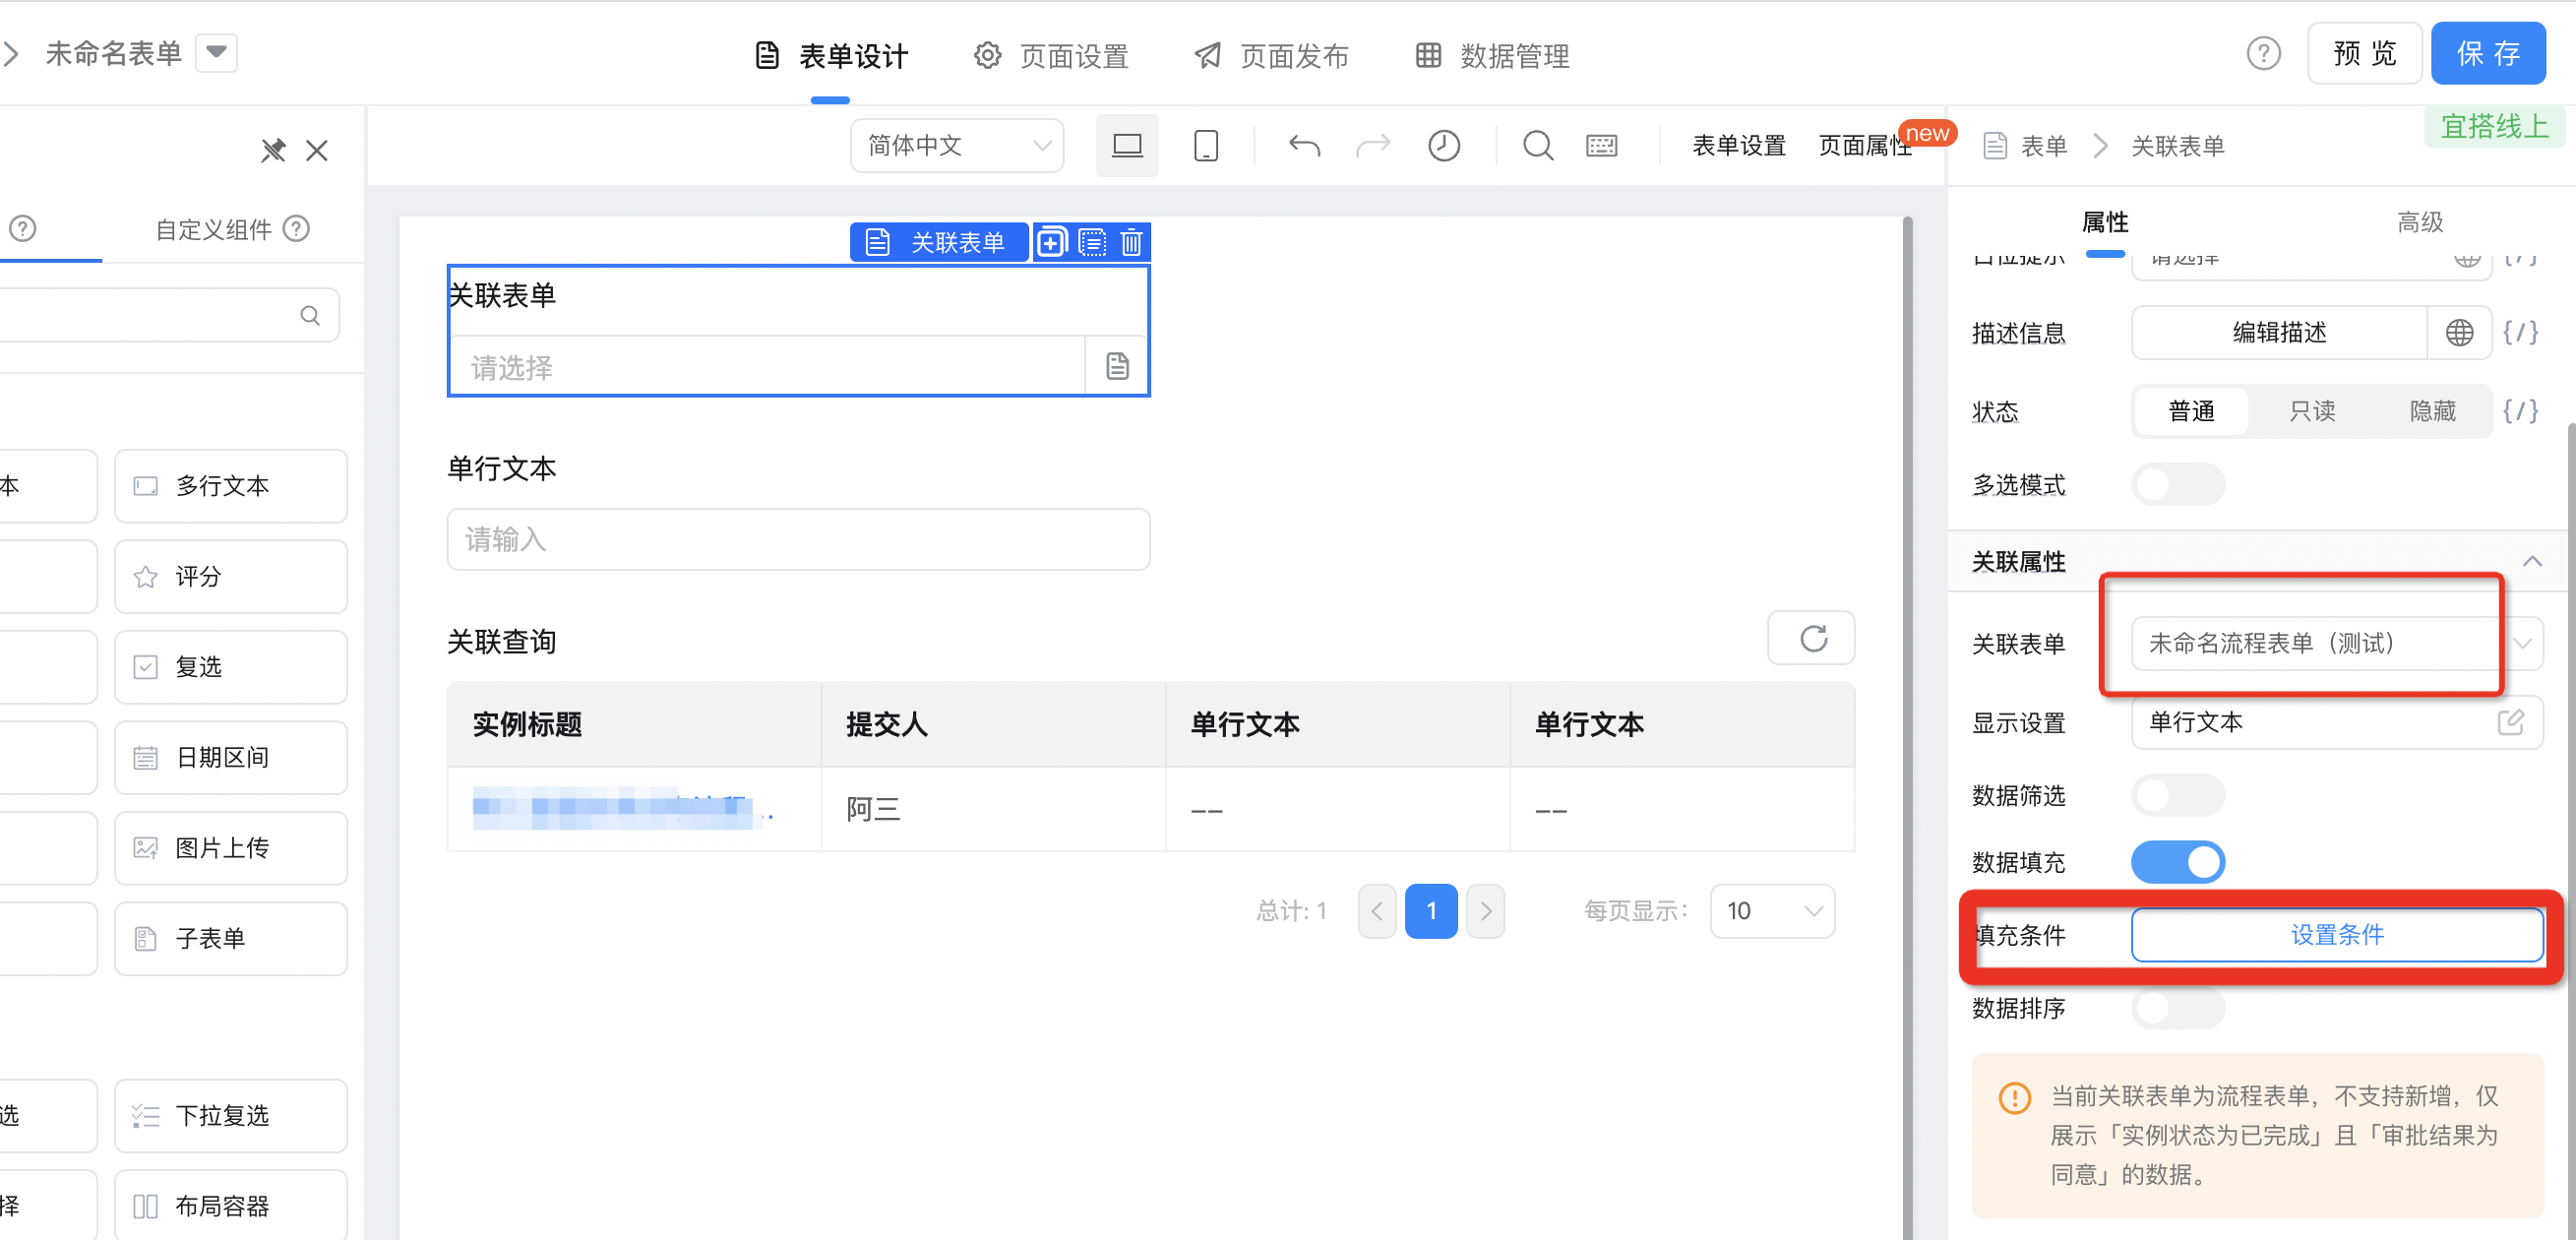Viewport: 2576px width, 1240px height.
Task: Open the 关联表单 selection dropdown
Action: pyautogui.click(x=2337, y=643)
